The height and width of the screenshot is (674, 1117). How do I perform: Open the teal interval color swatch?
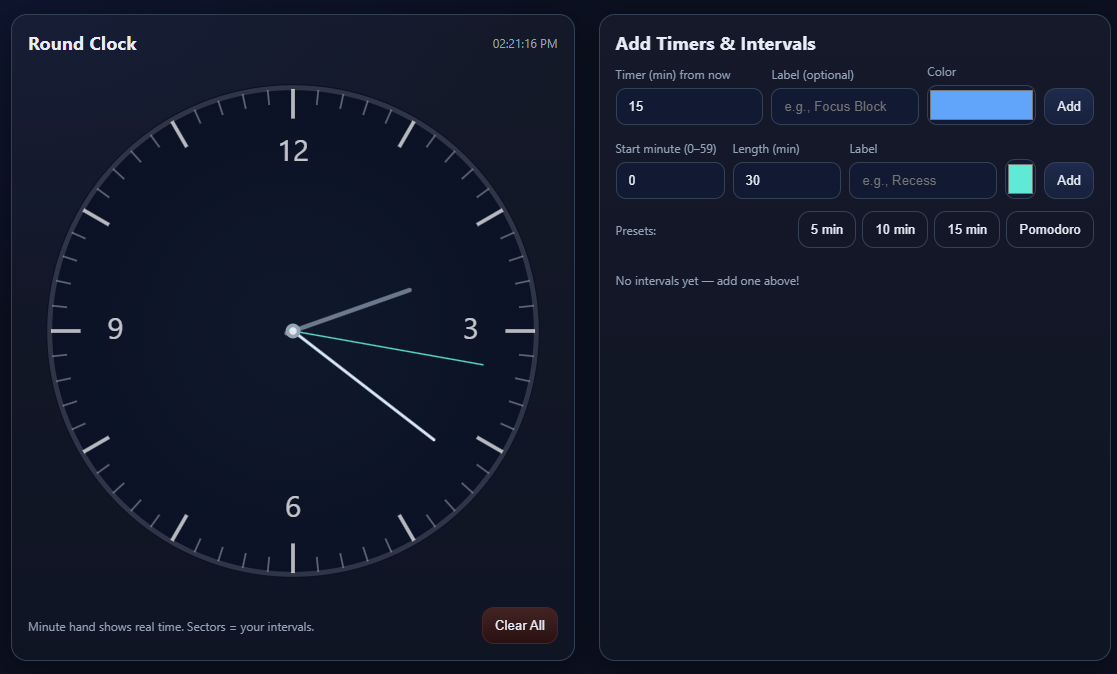click(x=1020, y=180)
